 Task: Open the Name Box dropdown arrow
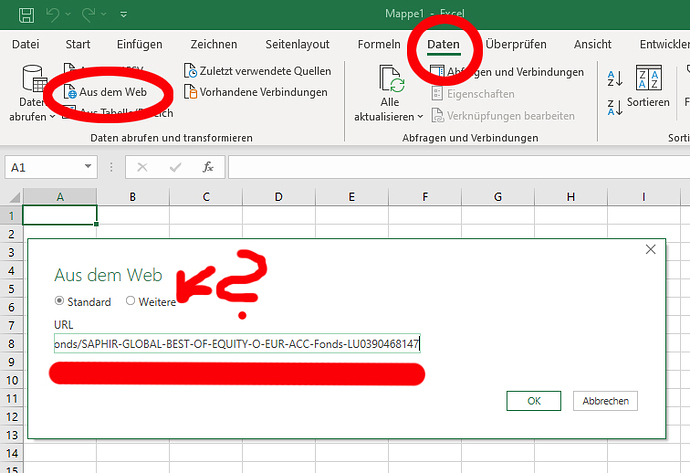pos(88,167)
